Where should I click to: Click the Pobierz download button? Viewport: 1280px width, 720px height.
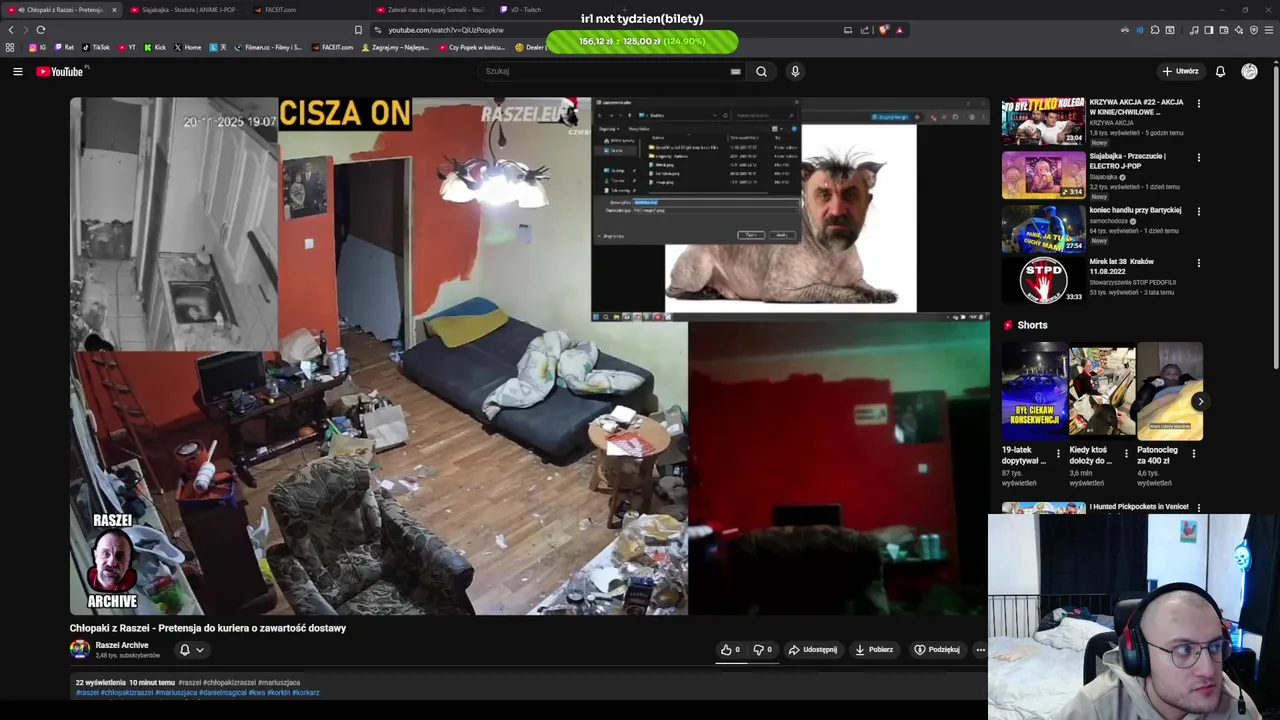874,649
